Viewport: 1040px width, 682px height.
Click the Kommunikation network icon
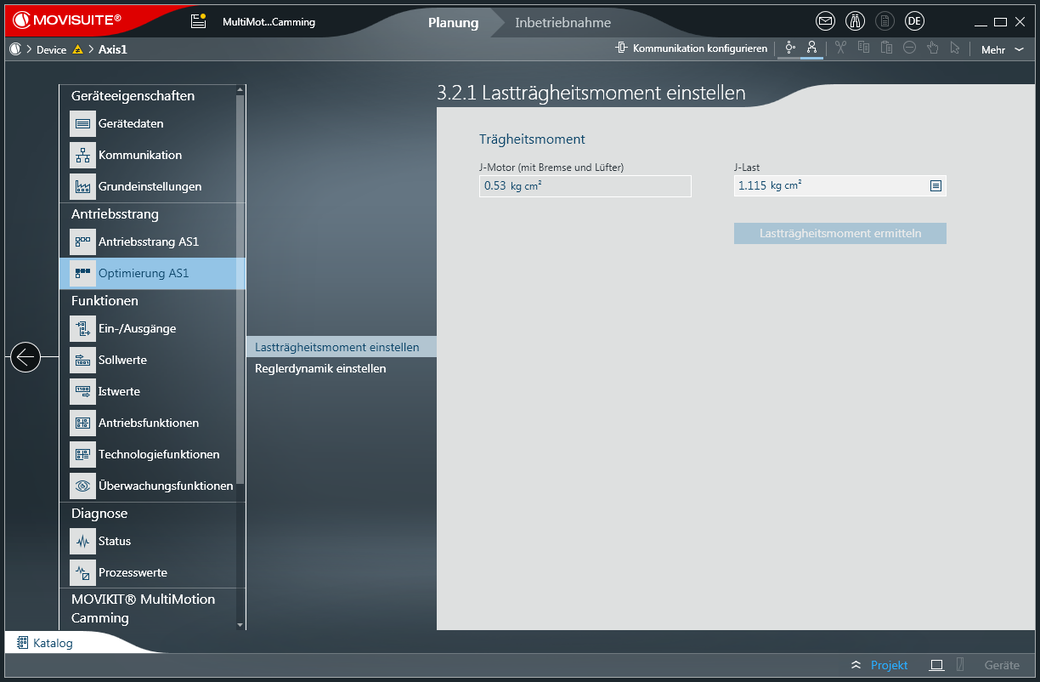83,155
